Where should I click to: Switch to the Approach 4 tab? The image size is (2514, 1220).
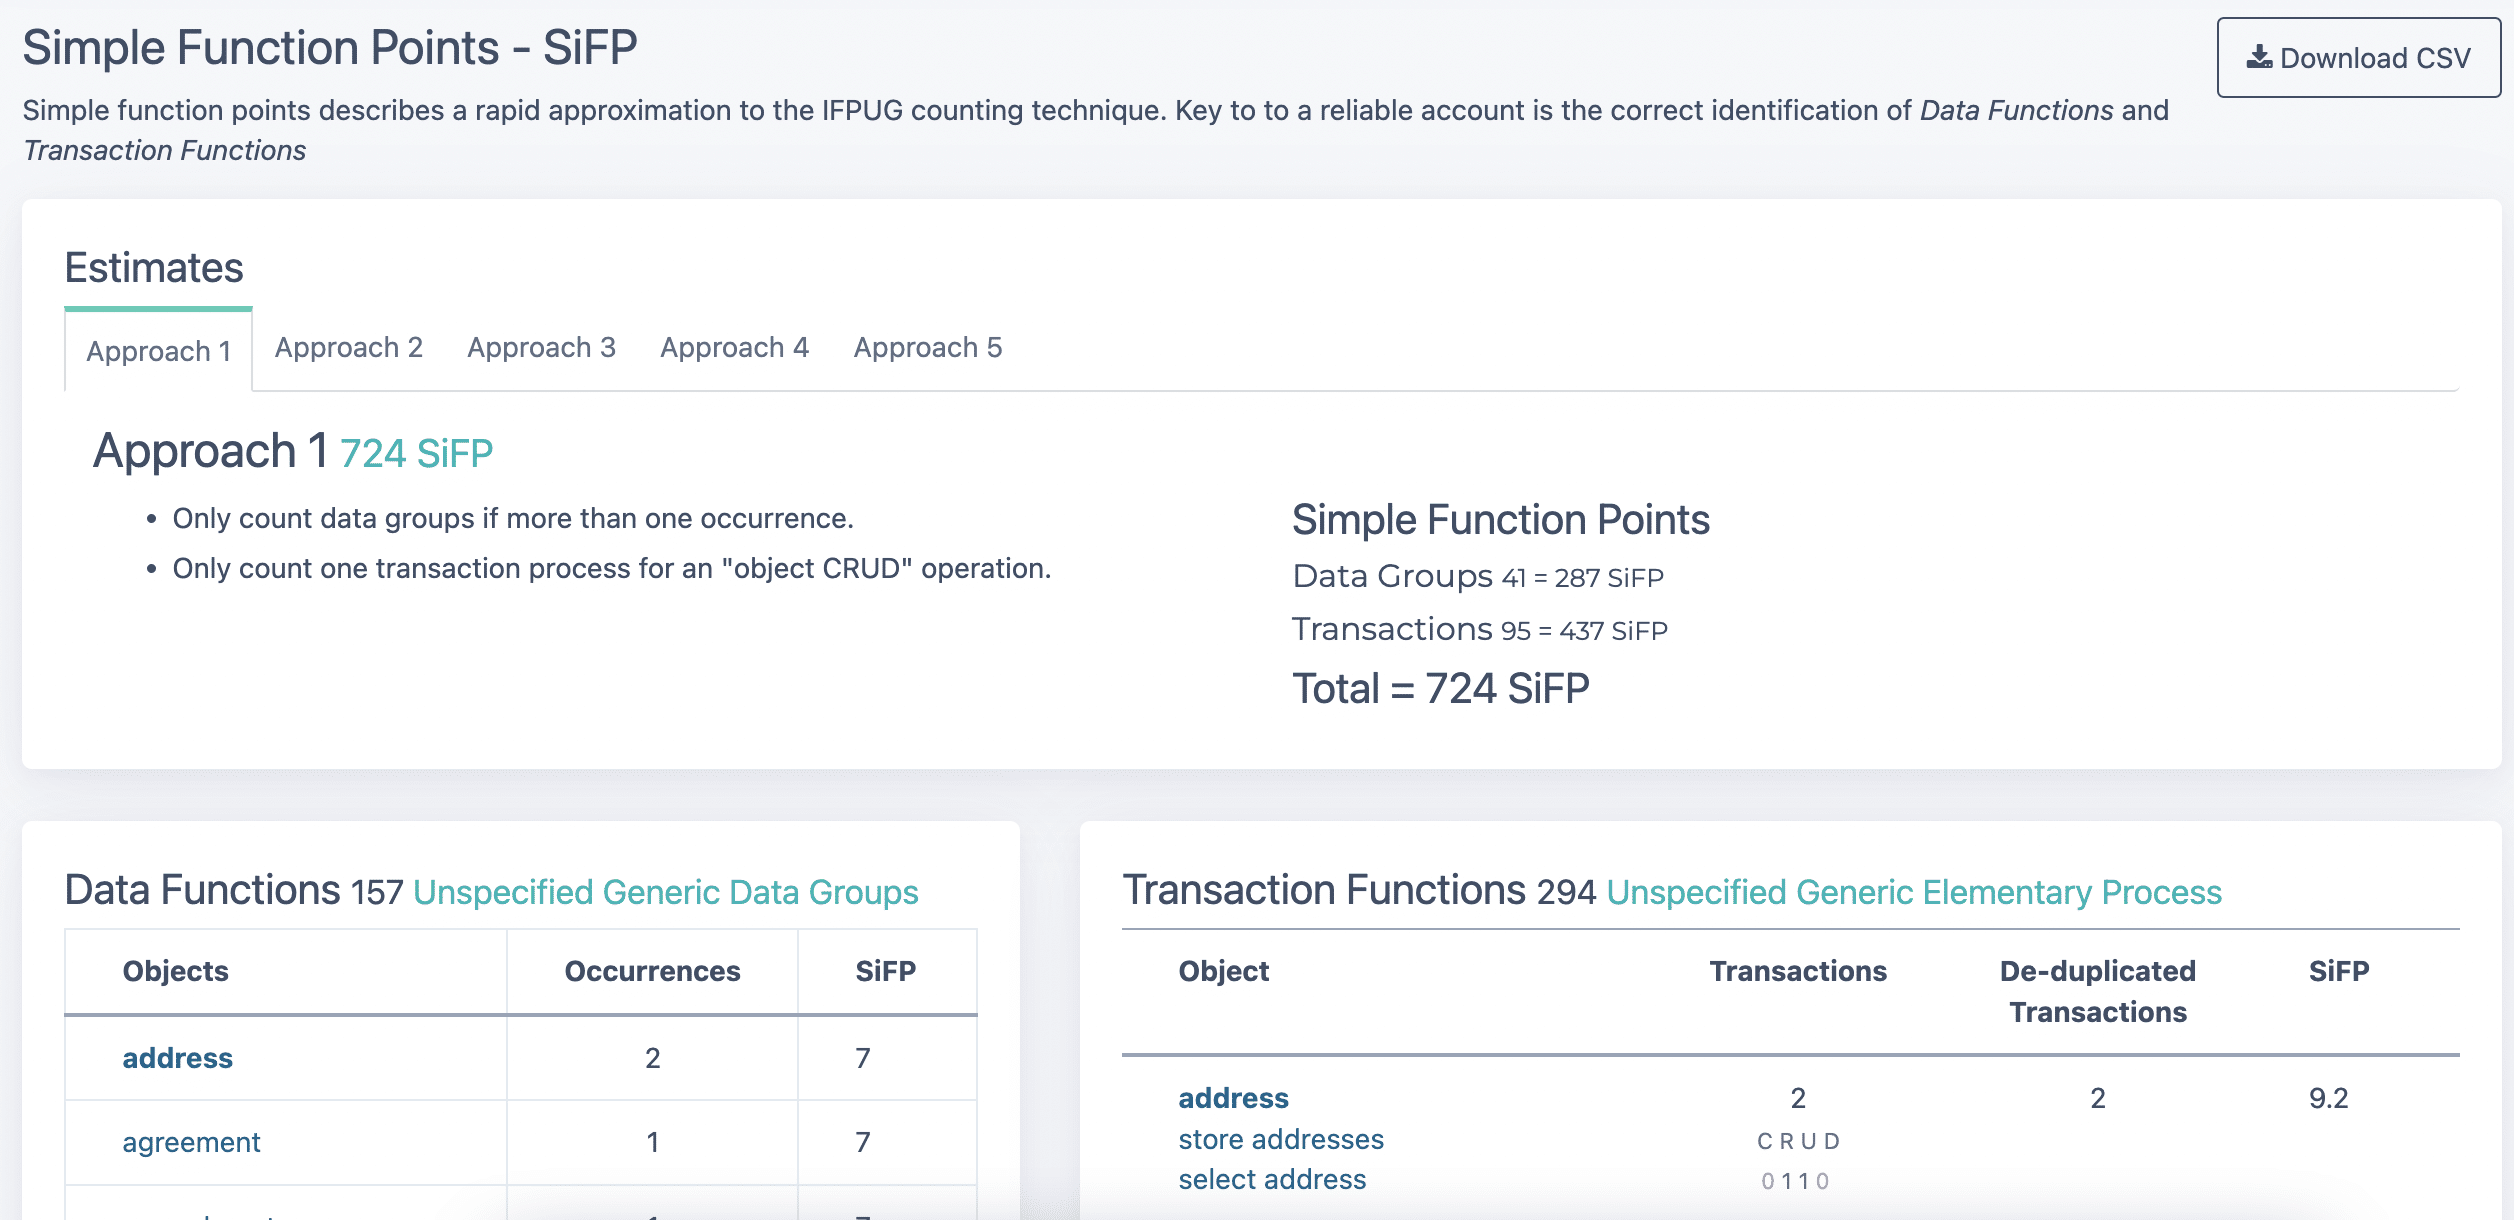(x=735, y=348)
